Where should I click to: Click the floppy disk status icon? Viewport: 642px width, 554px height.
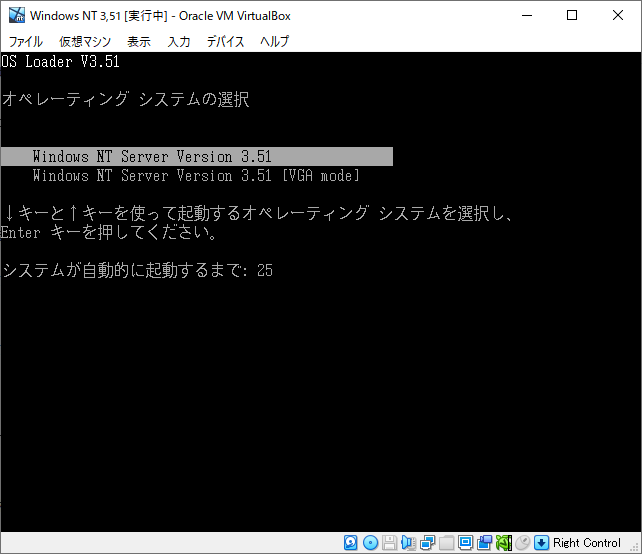pos(389,543)
